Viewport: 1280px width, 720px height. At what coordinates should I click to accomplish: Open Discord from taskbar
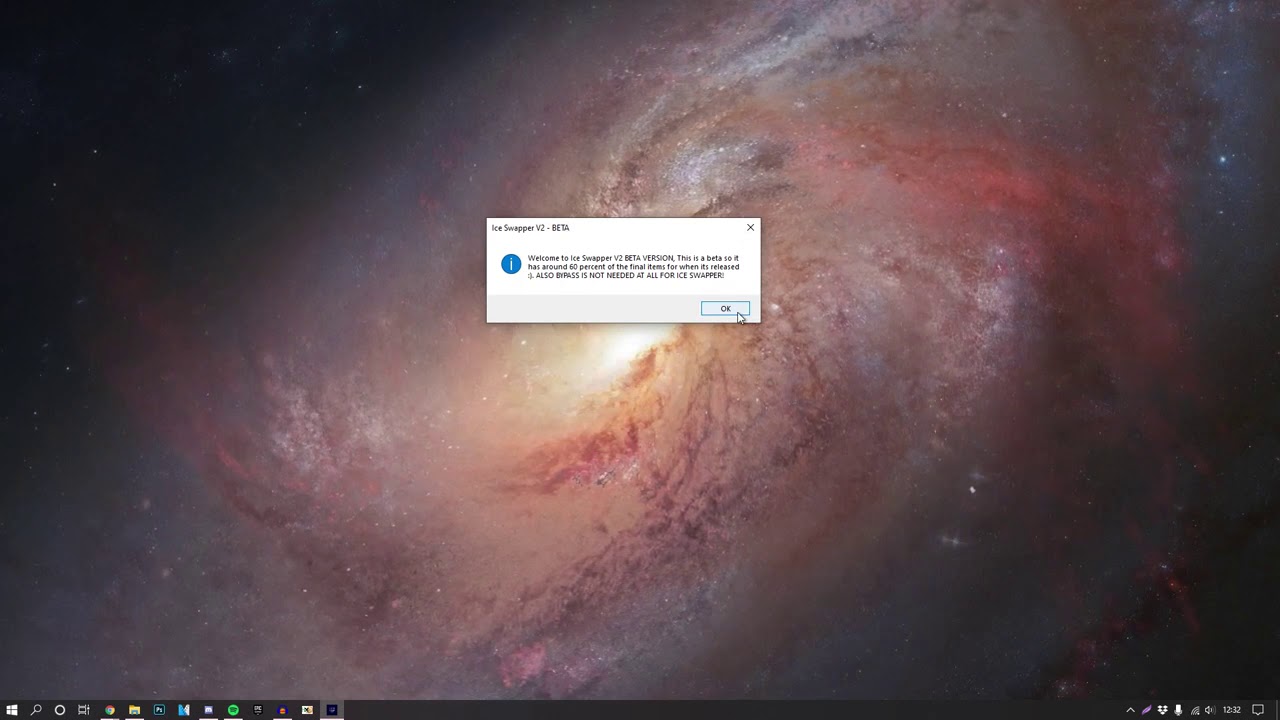tap(208, 710)
